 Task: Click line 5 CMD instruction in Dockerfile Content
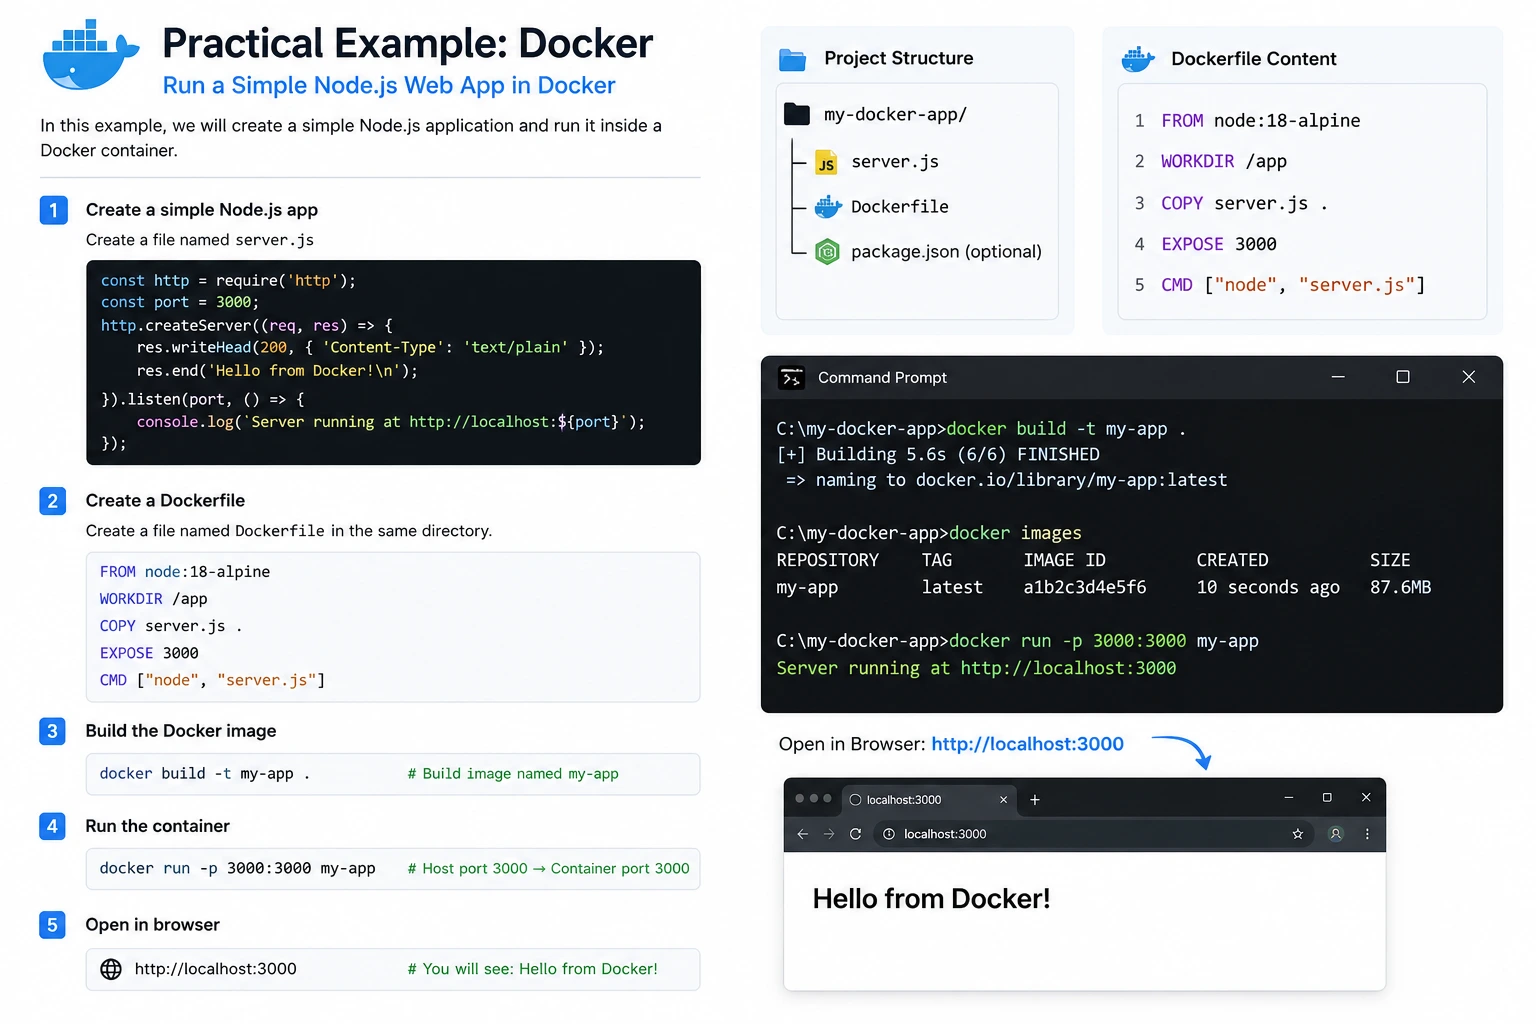pos(1293,286)
